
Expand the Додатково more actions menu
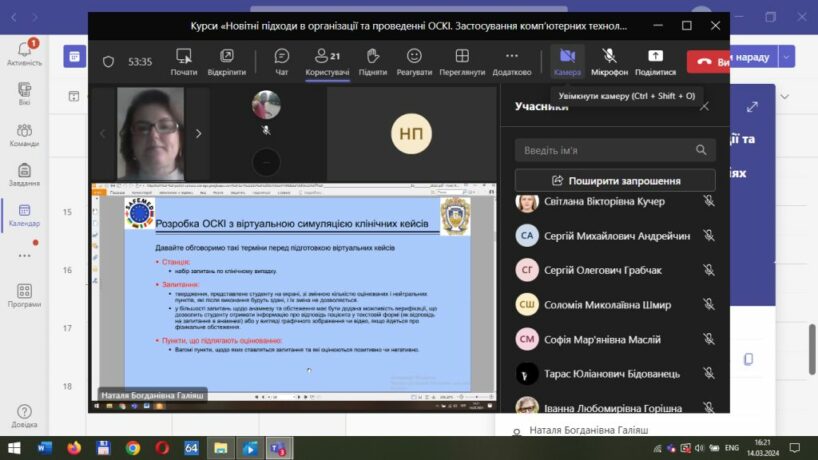[x=512, y=61]
